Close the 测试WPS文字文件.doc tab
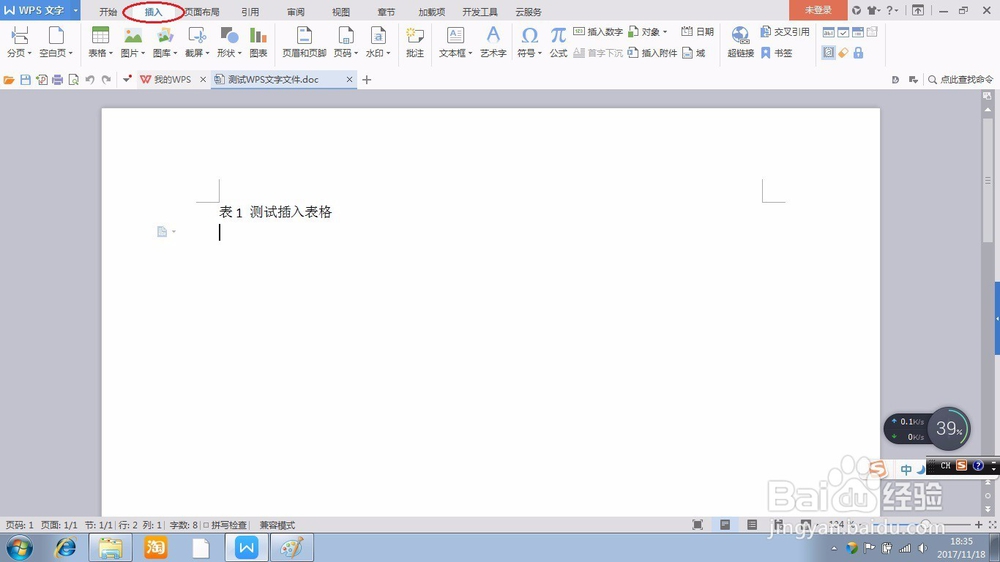This screenshot has height=562, width=1000. [x=349, y=80]
